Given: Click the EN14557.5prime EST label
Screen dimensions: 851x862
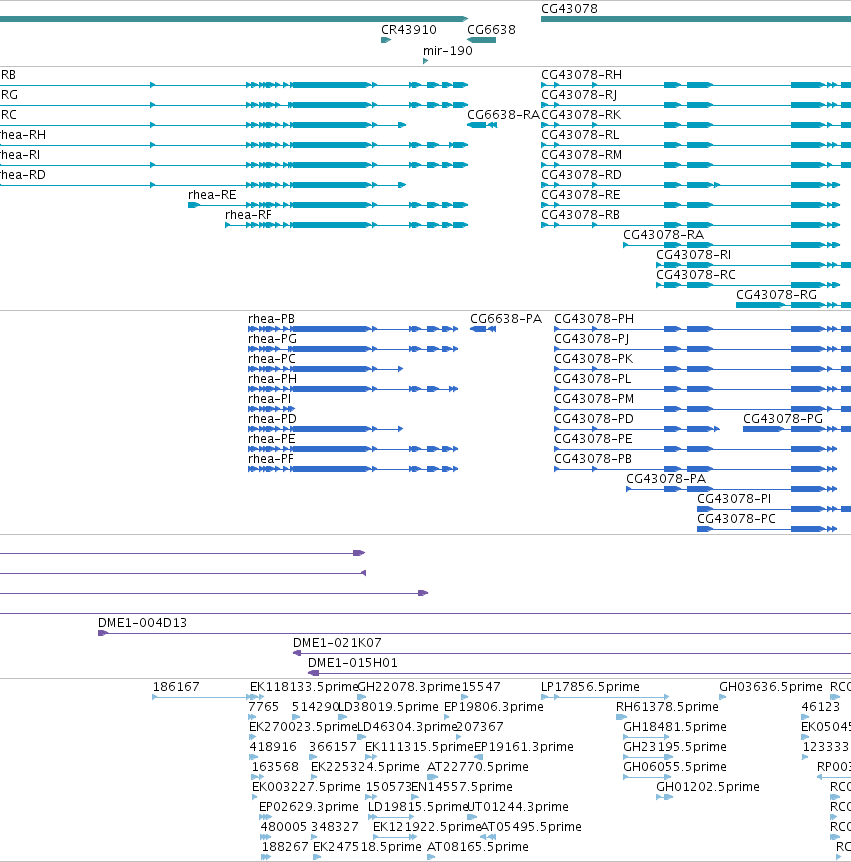Looking at the screenshot, I should (x=462, y=787).
